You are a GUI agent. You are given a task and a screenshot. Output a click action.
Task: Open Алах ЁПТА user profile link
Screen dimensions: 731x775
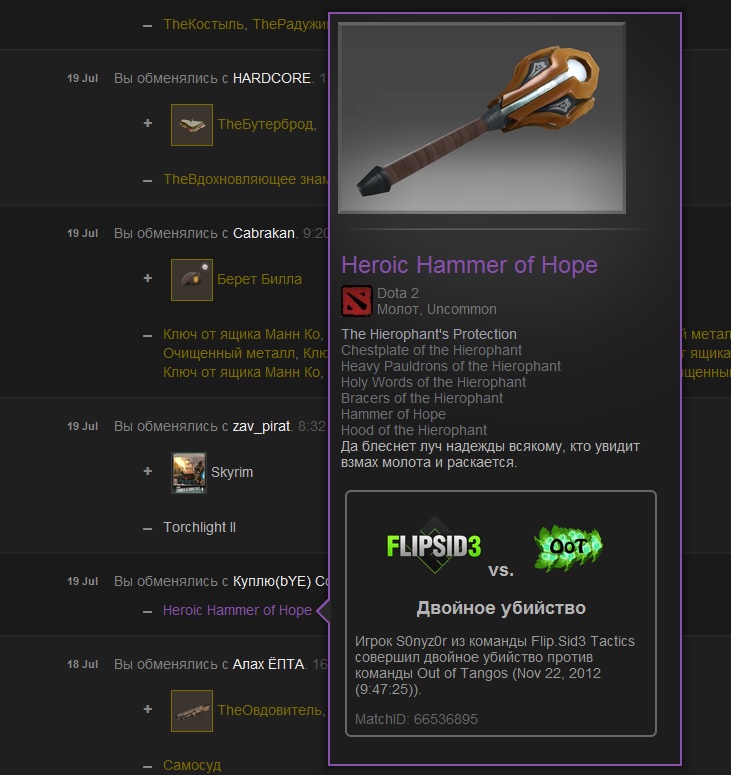point(268,664)
